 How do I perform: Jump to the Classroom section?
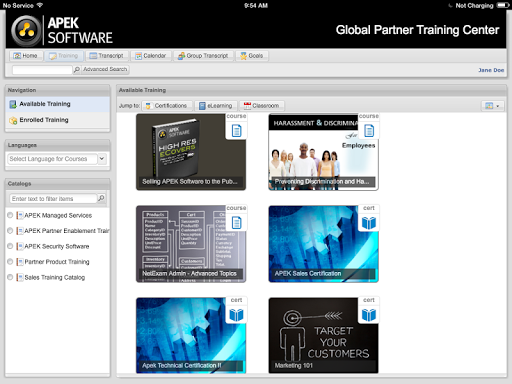262,106
